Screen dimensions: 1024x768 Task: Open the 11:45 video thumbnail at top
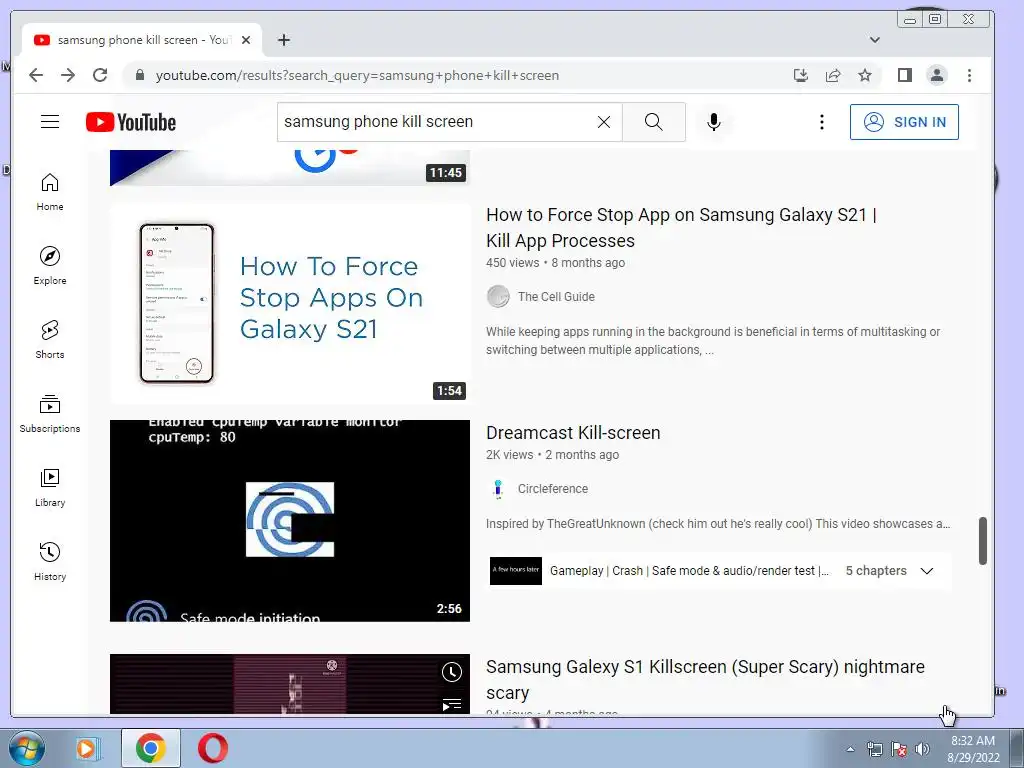point(290,168)
